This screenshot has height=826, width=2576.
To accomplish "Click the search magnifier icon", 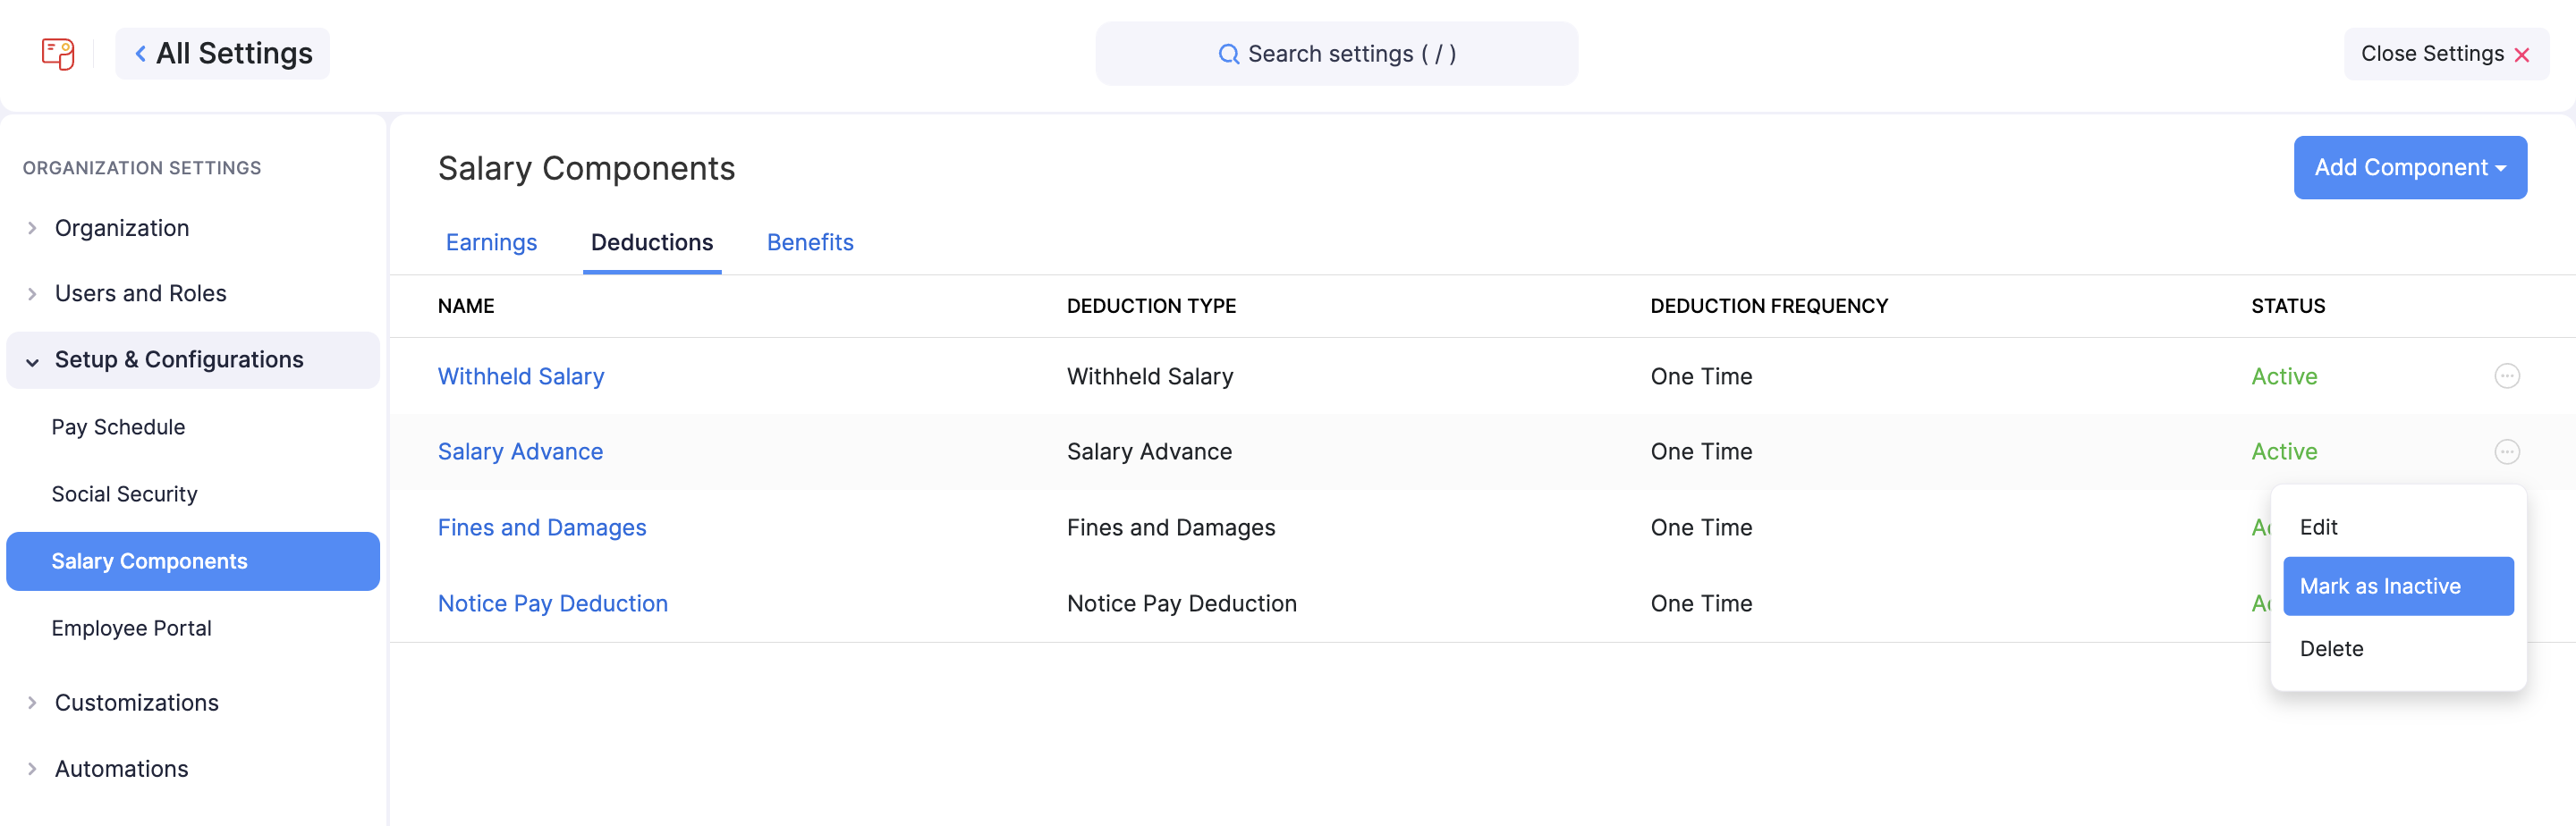I will [1229, 53].
